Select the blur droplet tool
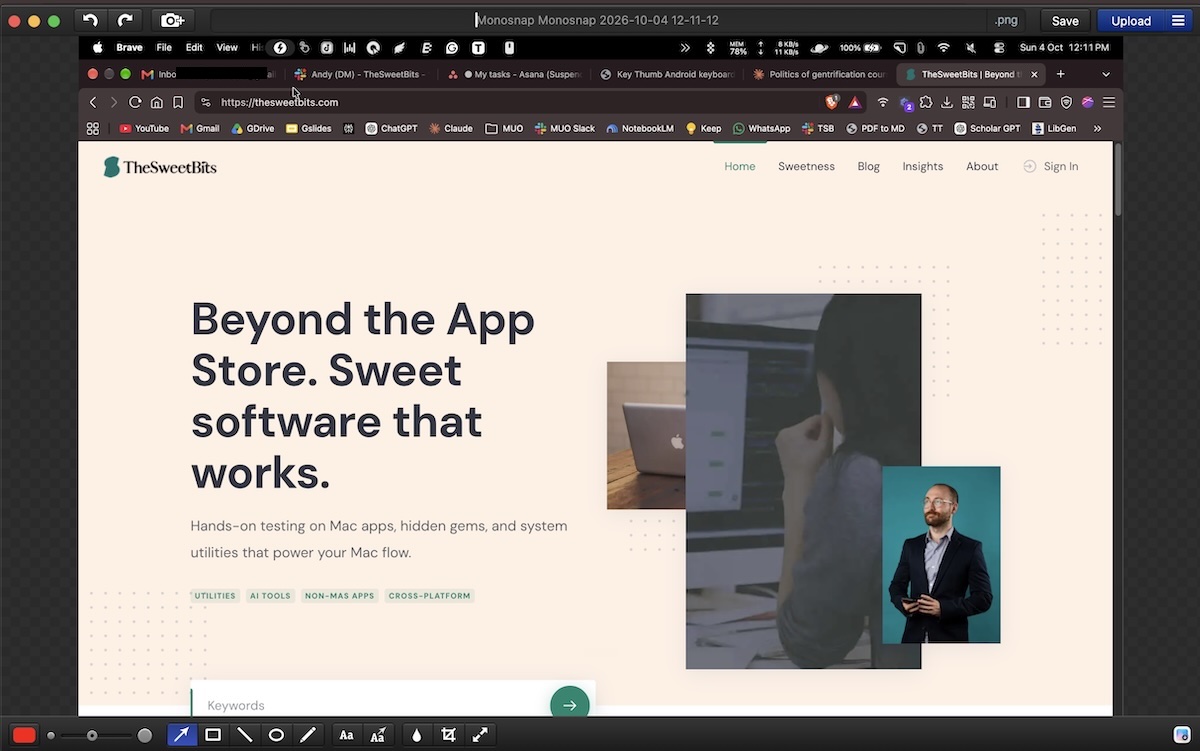The image size is (1200, 751). pyautogui.click(x=416, y=735)
